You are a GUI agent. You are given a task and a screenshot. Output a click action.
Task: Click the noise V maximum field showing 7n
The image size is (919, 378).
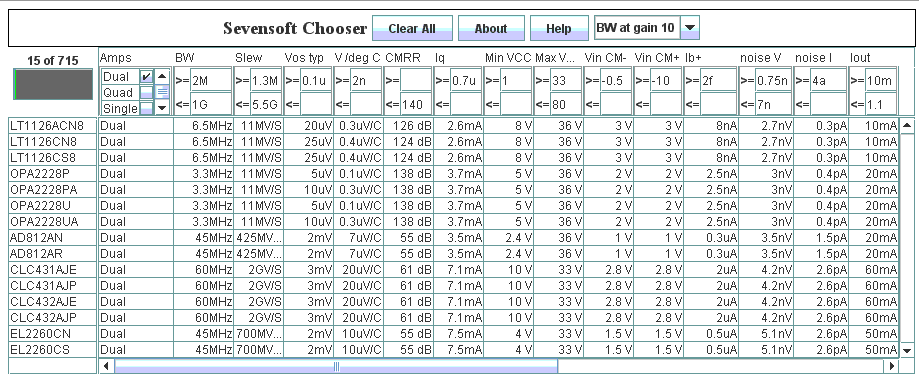tap(773, 105)
